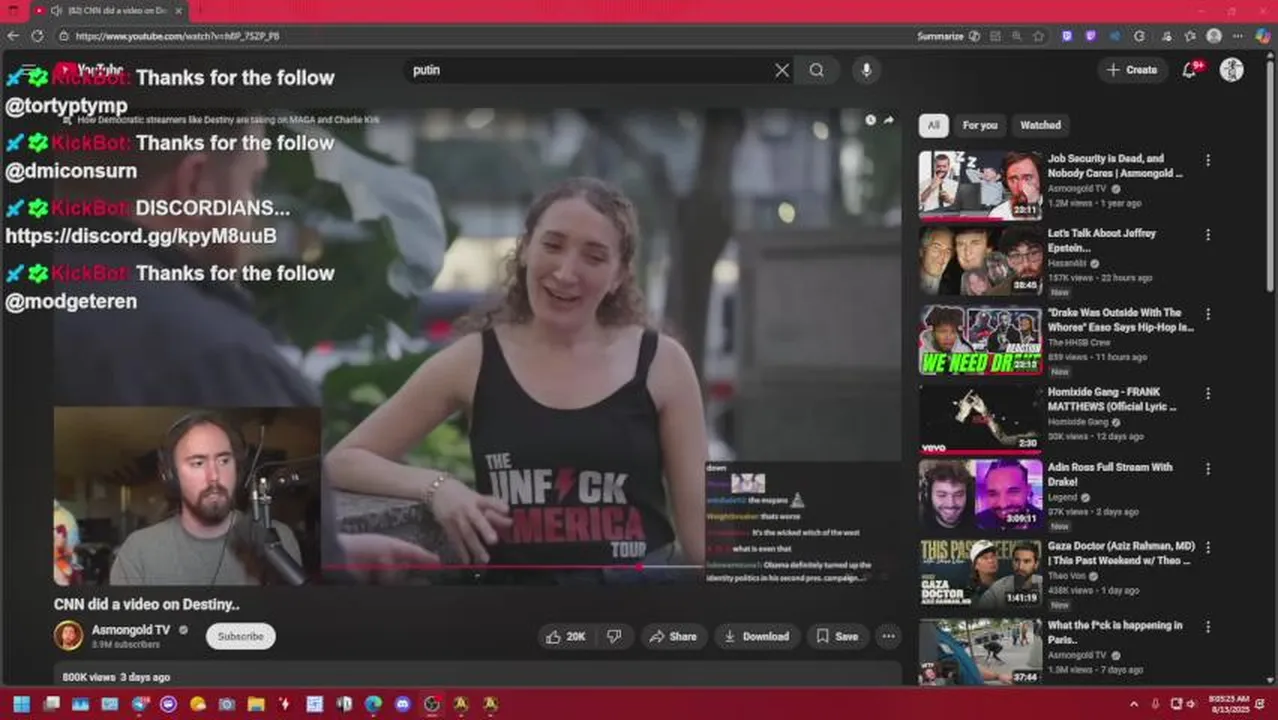1278x720 pixels.
Task: Click the YouTube search magnifier button
Action: 817,70
